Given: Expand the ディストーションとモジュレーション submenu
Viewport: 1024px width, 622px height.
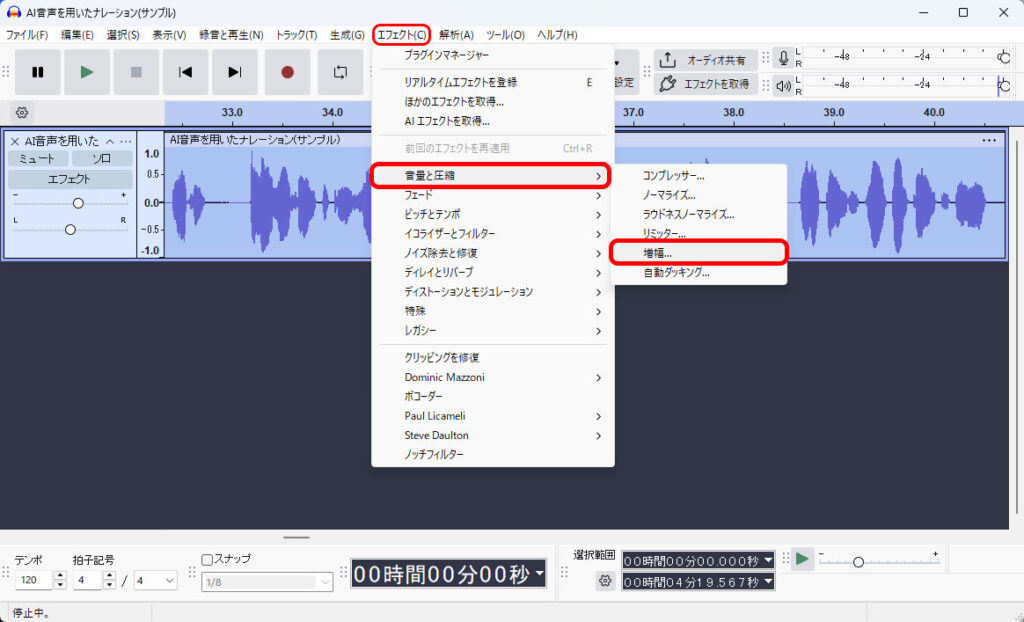Looking at the screenshot, I should coord(493,292).
